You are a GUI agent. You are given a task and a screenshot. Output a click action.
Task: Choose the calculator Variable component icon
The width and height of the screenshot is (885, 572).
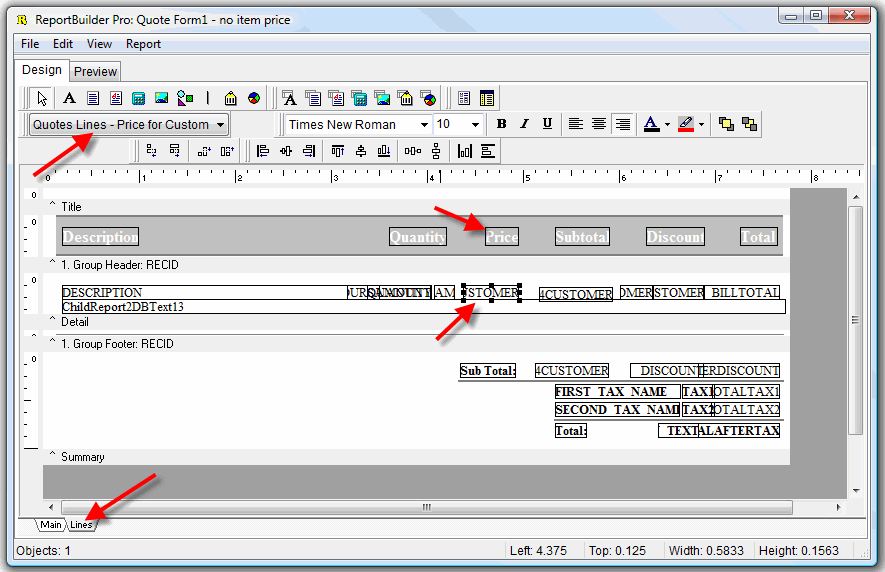(139, 98)
